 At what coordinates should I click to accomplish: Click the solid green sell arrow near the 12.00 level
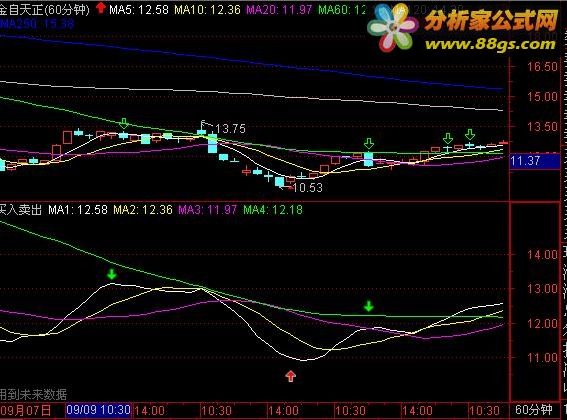coord(368,306)
